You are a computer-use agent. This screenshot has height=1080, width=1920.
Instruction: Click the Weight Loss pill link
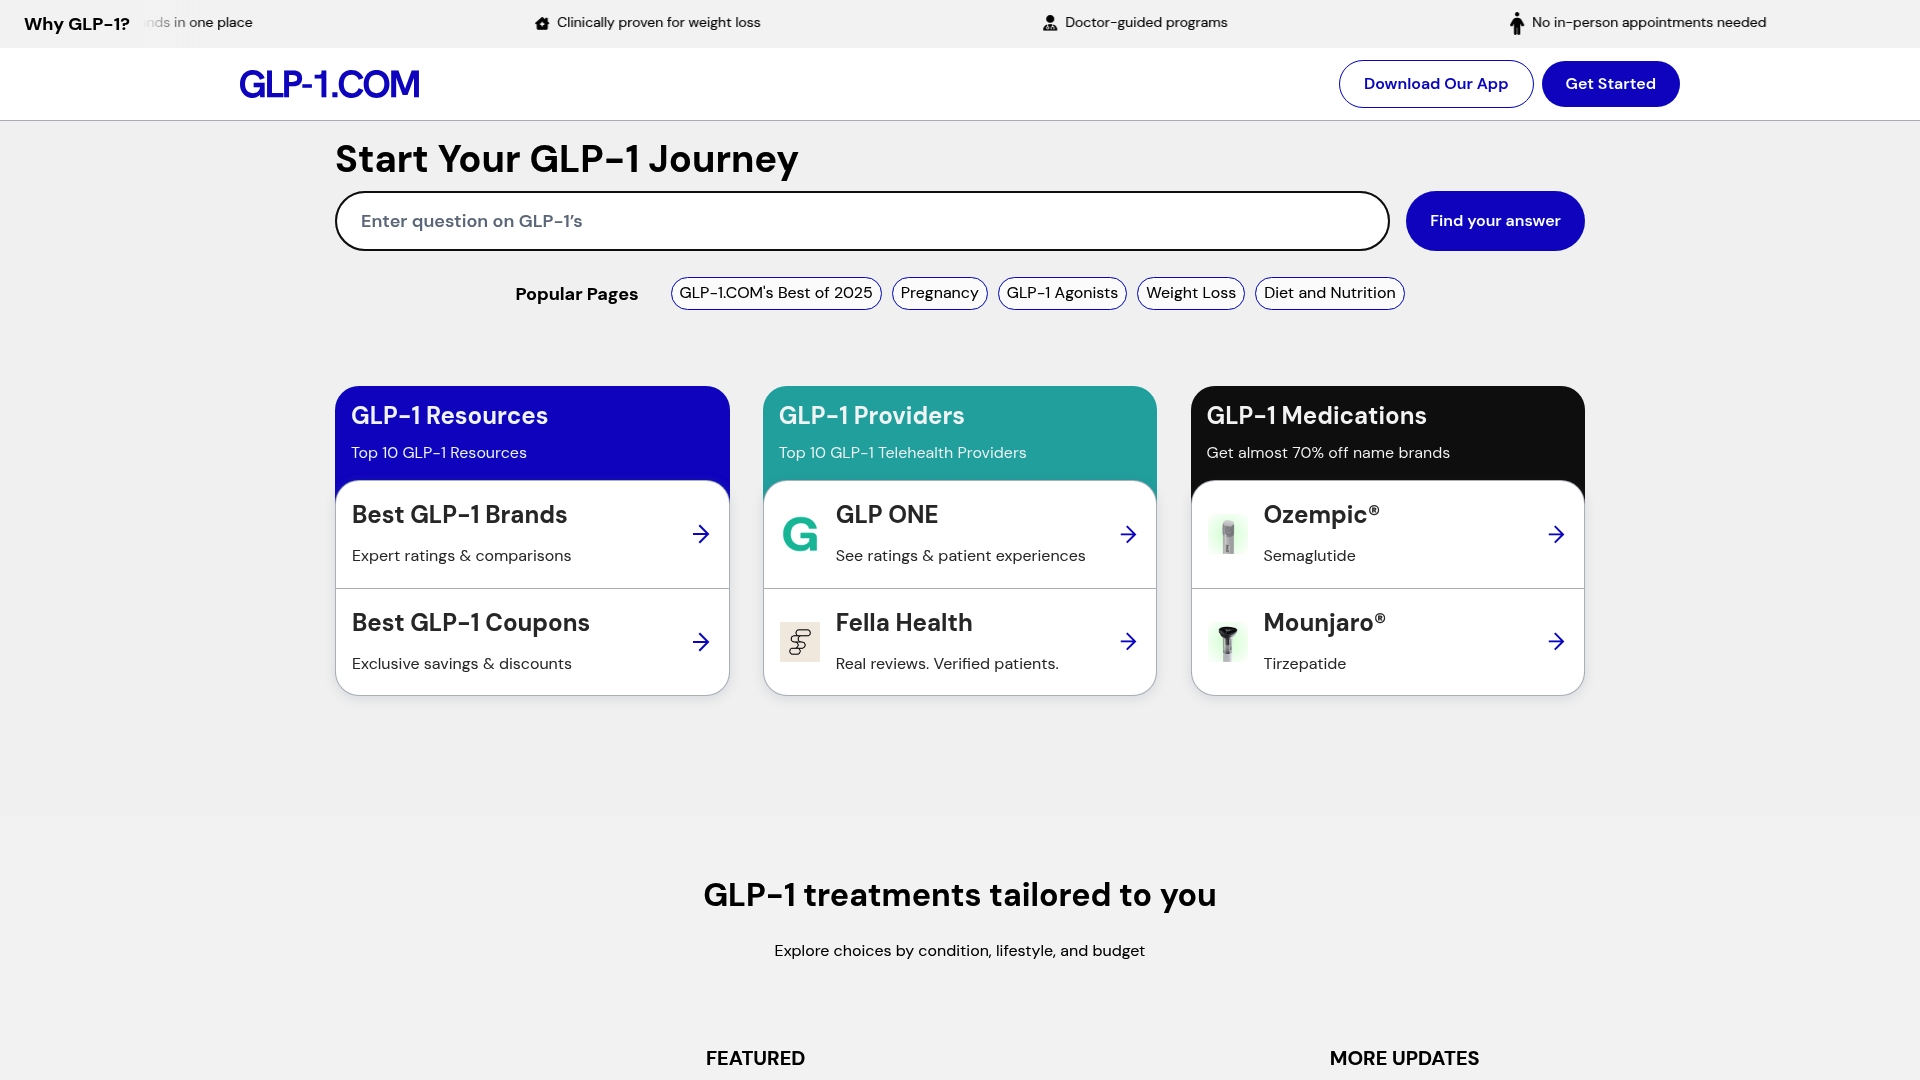pos(1190,293)
